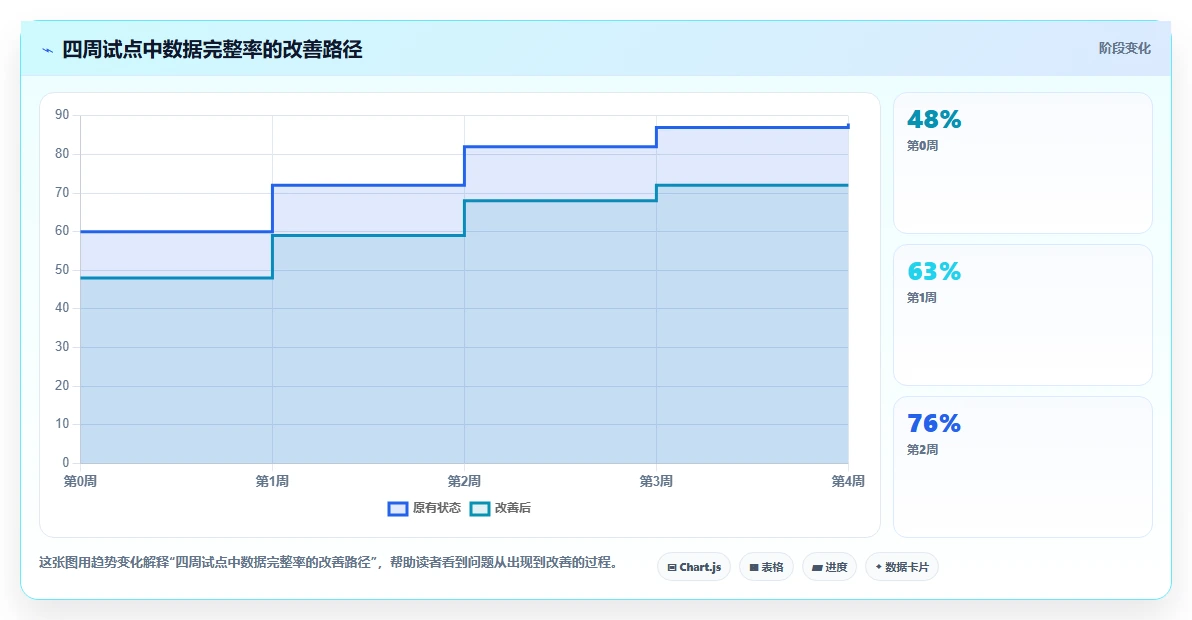
Task: Select the 76% data card
Action: click(1022, 467)
